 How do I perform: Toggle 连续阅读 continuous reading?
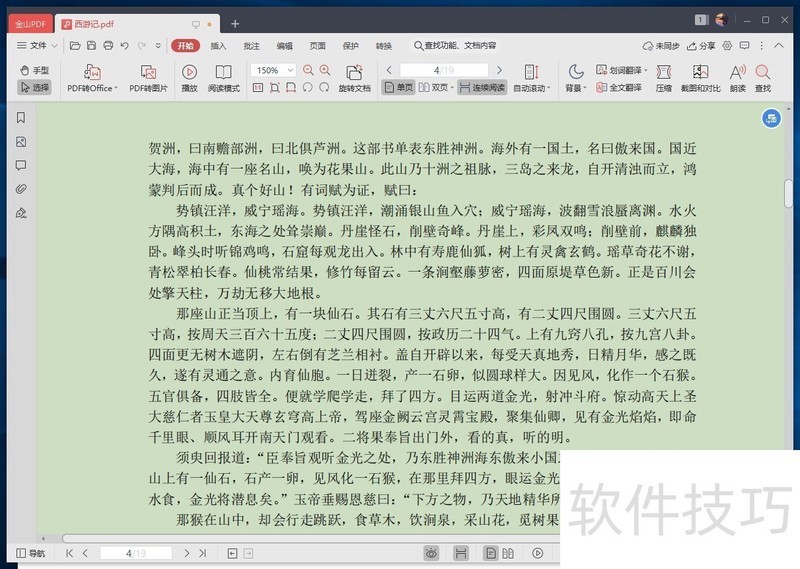482,88
